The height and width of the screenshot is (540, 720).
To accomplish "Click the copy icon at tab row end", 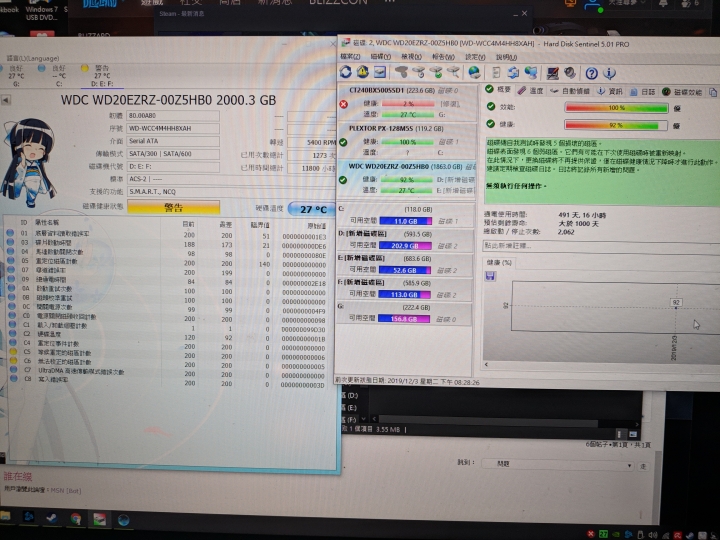I will coord(713,92).
